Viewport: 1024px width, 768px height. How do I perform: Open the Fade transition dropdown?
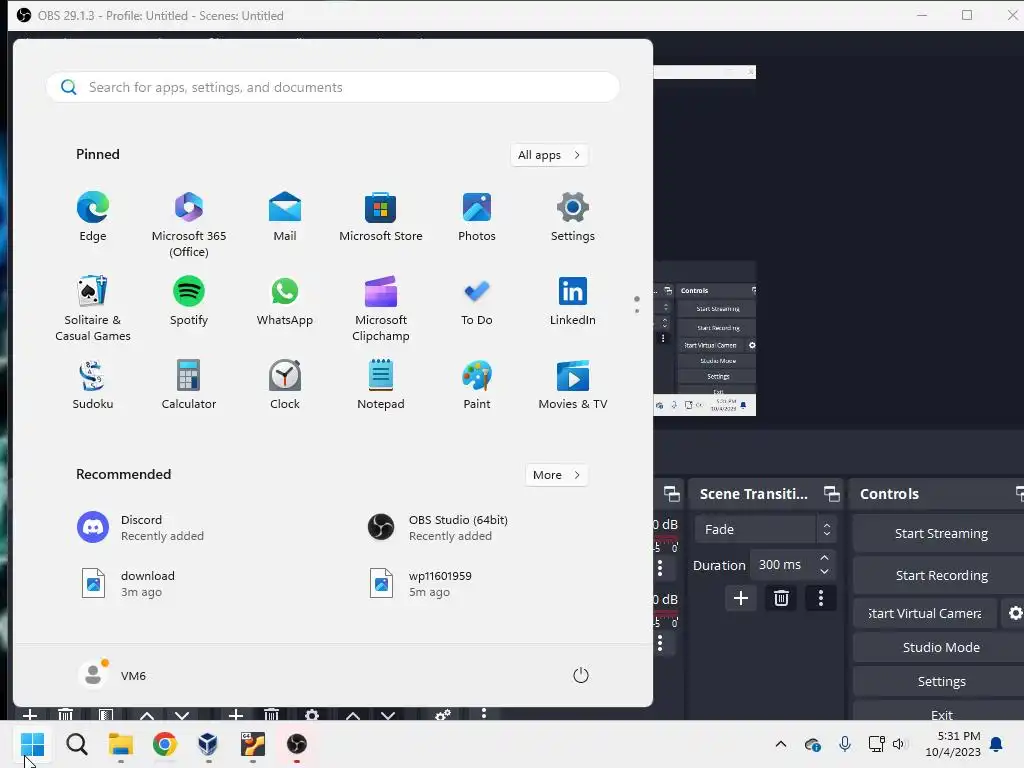tap(765, 529)
